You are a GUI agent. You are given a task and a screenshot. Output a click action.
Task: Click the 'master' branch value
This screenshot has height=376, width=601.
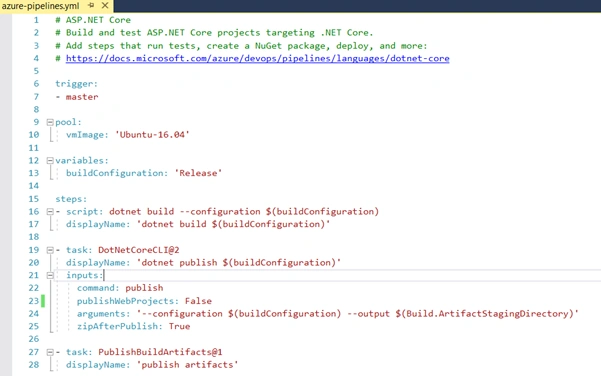82,97
